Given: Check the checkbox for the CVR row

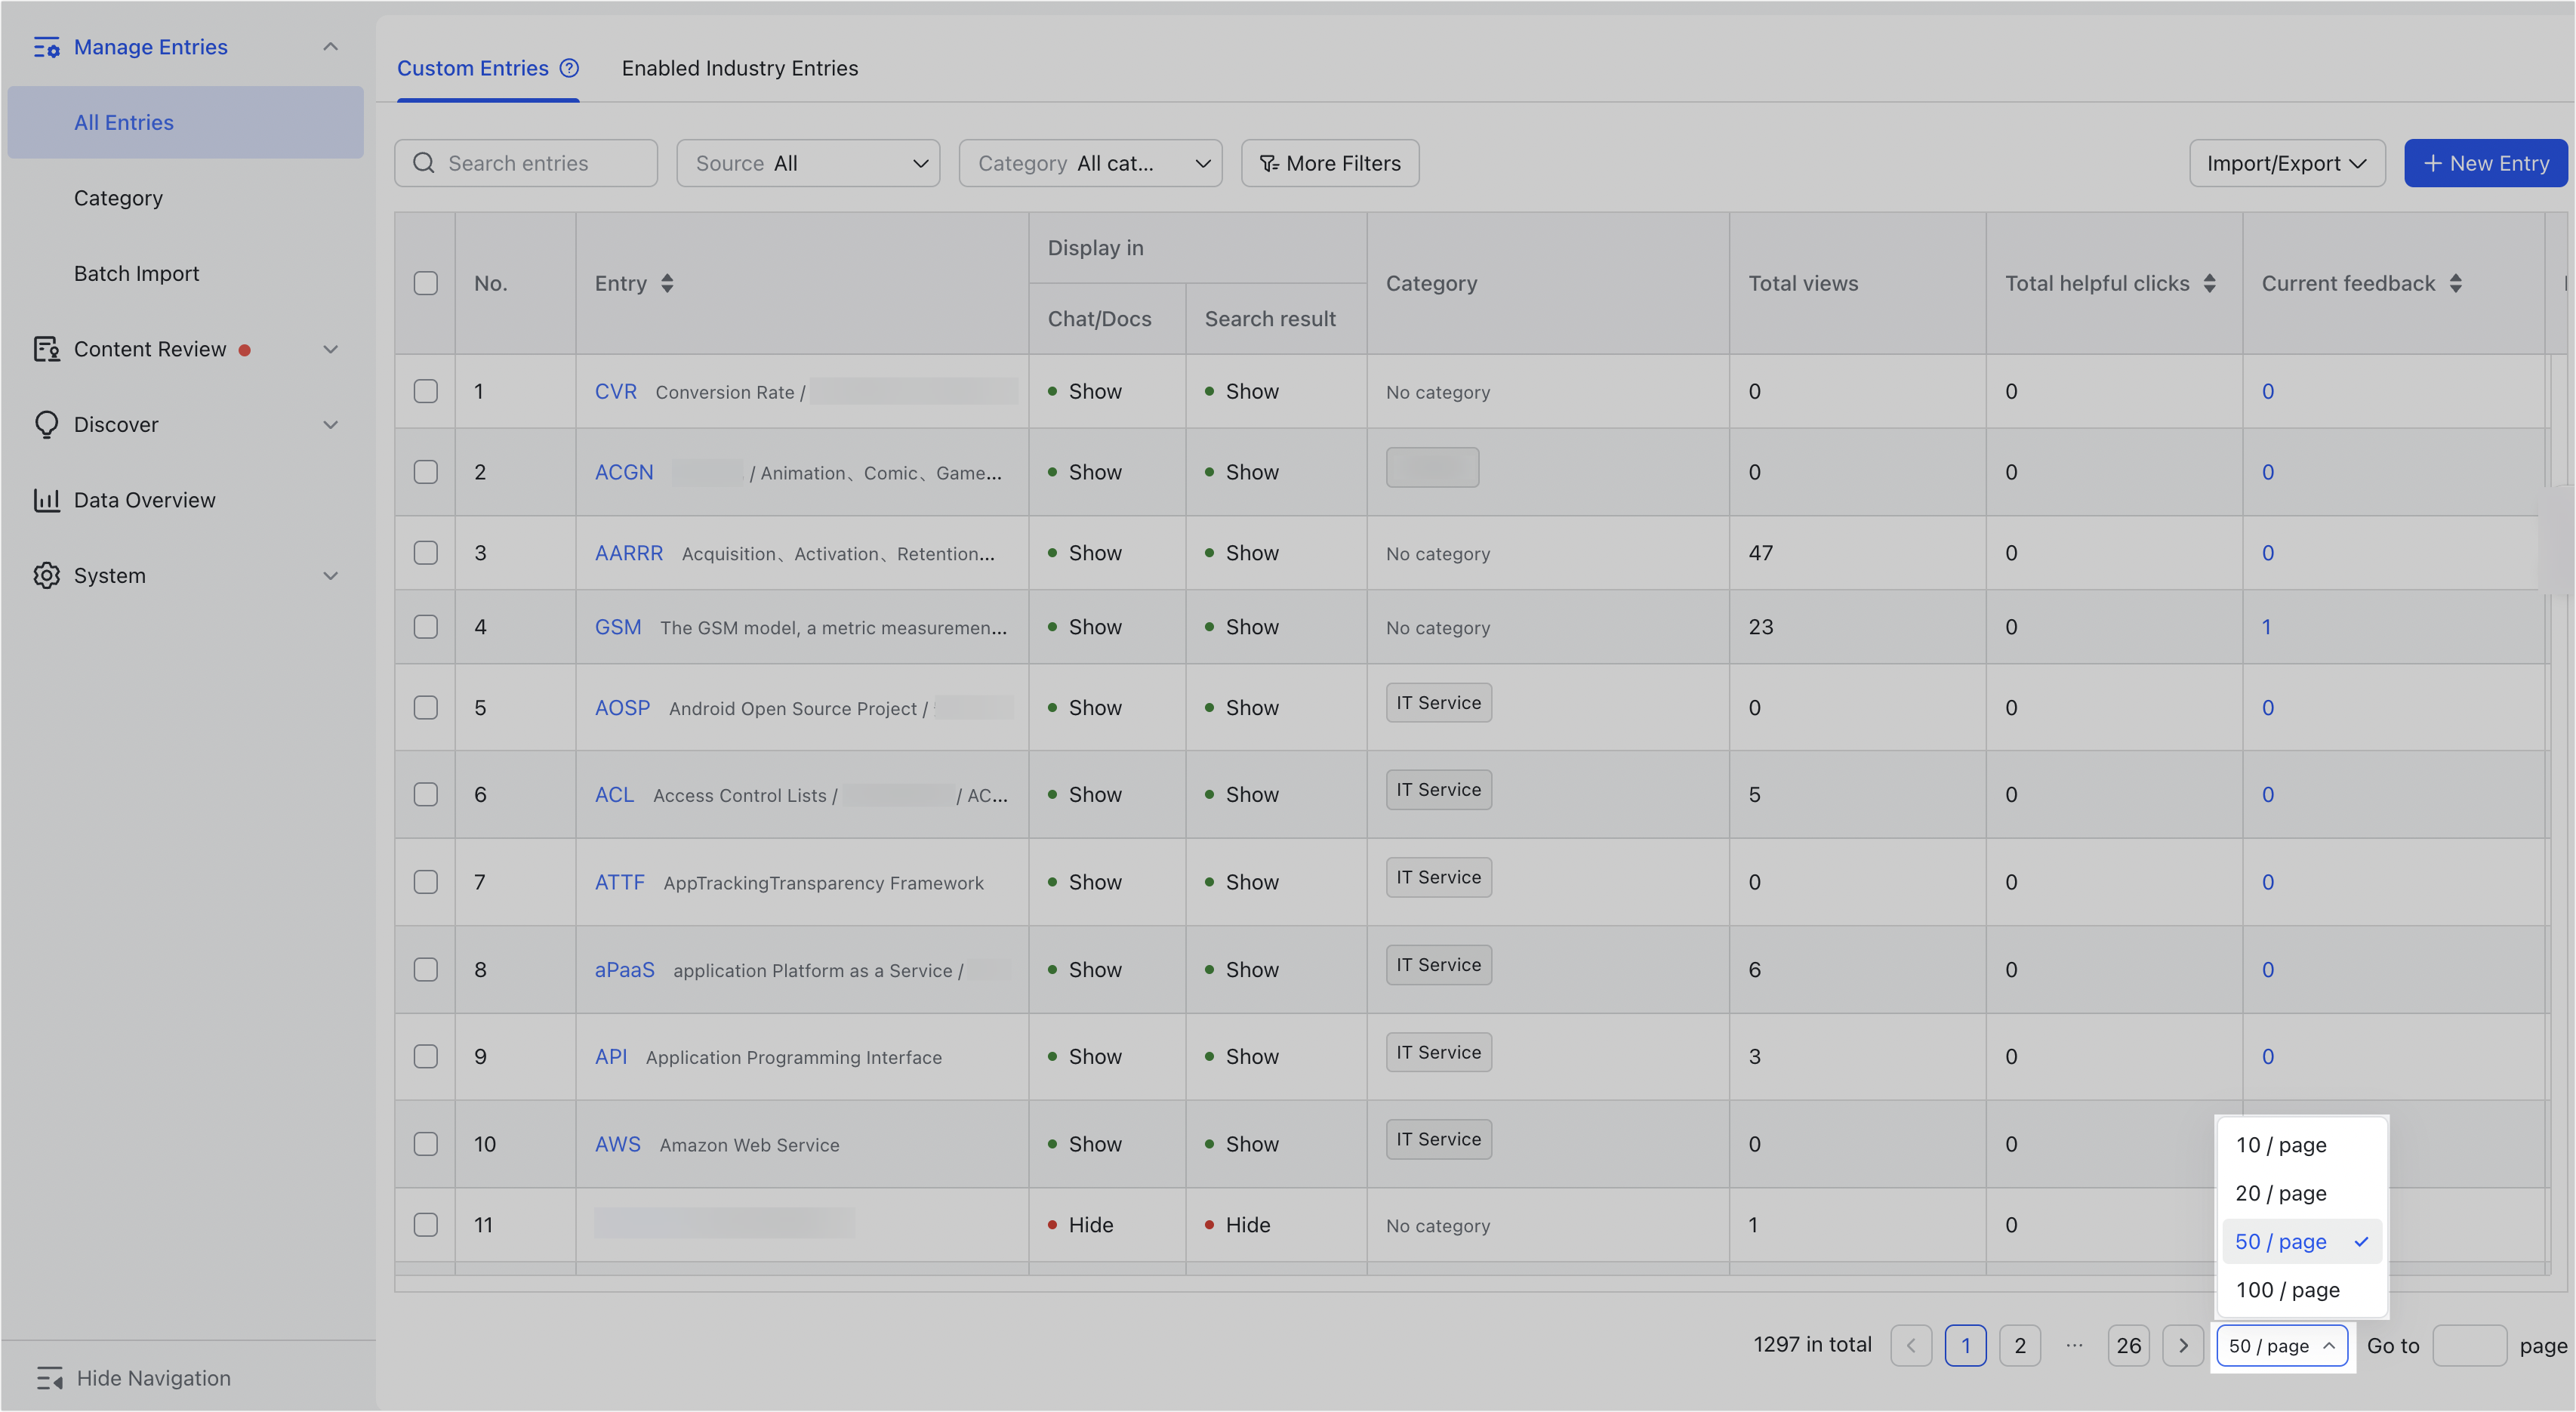Looking at the screenshot, I should point(425,391).
